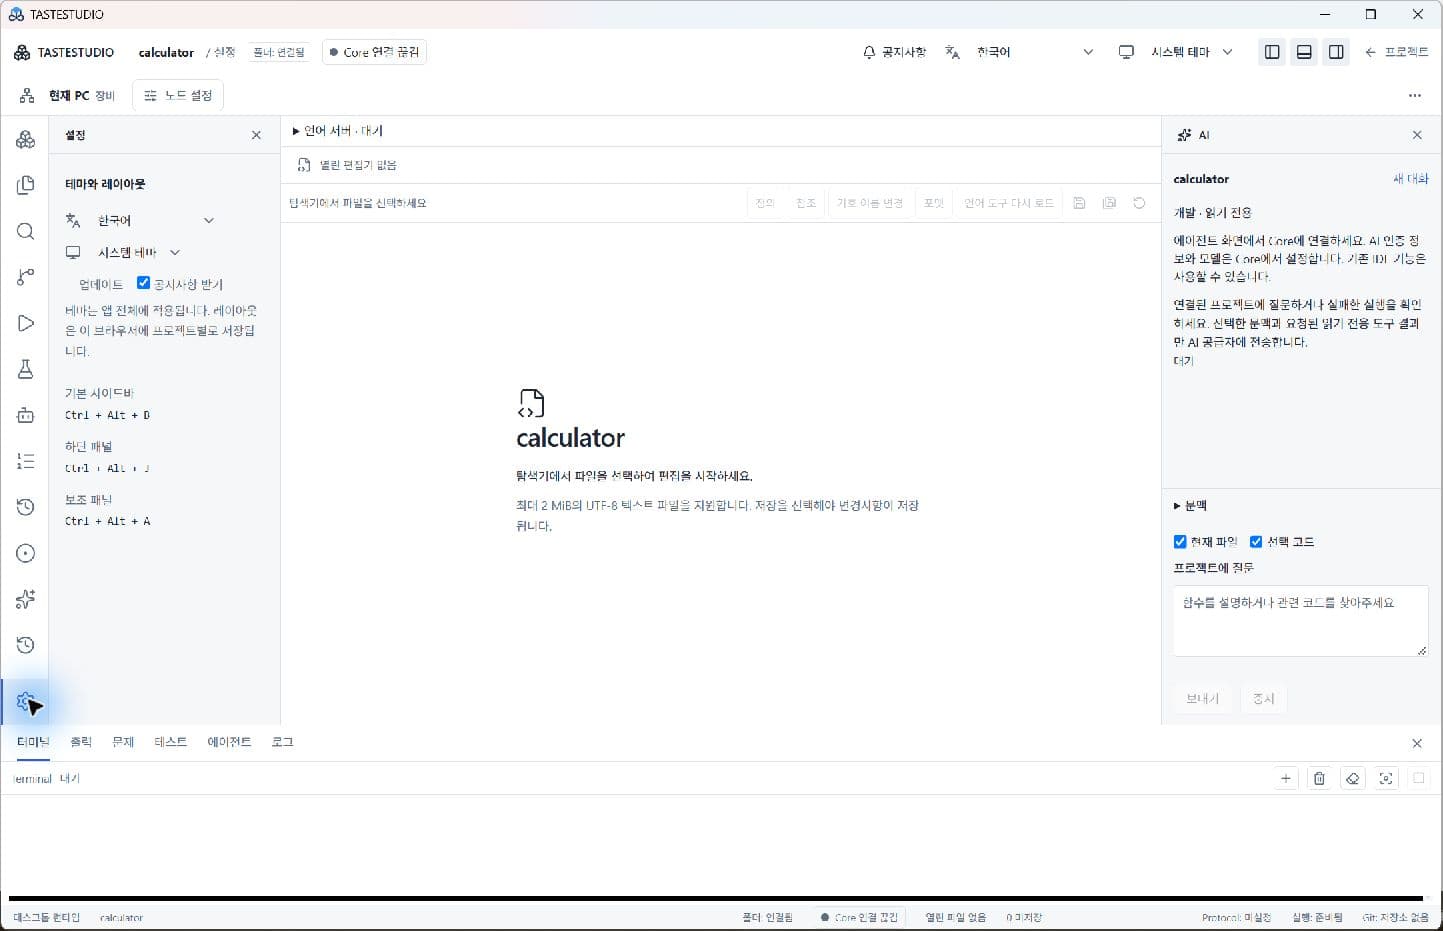The image size is (1443, 931).
Task: Expand the 문맥 section in the AI panel
Action: 1190,506
